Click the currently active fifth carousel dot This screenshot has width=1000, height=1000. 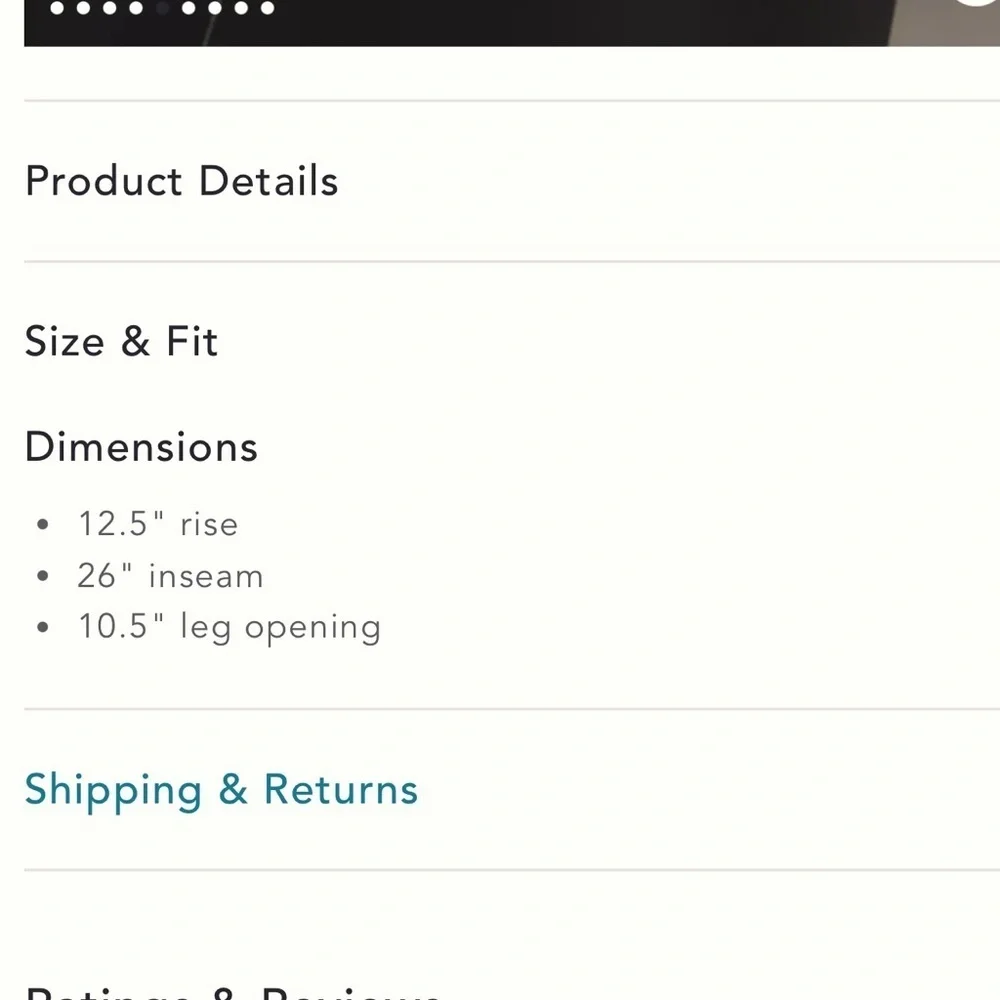point(162,8)
